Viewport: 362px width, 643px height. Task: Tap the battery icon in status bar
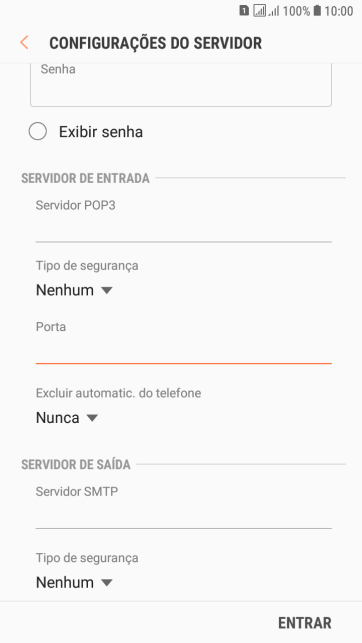[x=317, y=11]
